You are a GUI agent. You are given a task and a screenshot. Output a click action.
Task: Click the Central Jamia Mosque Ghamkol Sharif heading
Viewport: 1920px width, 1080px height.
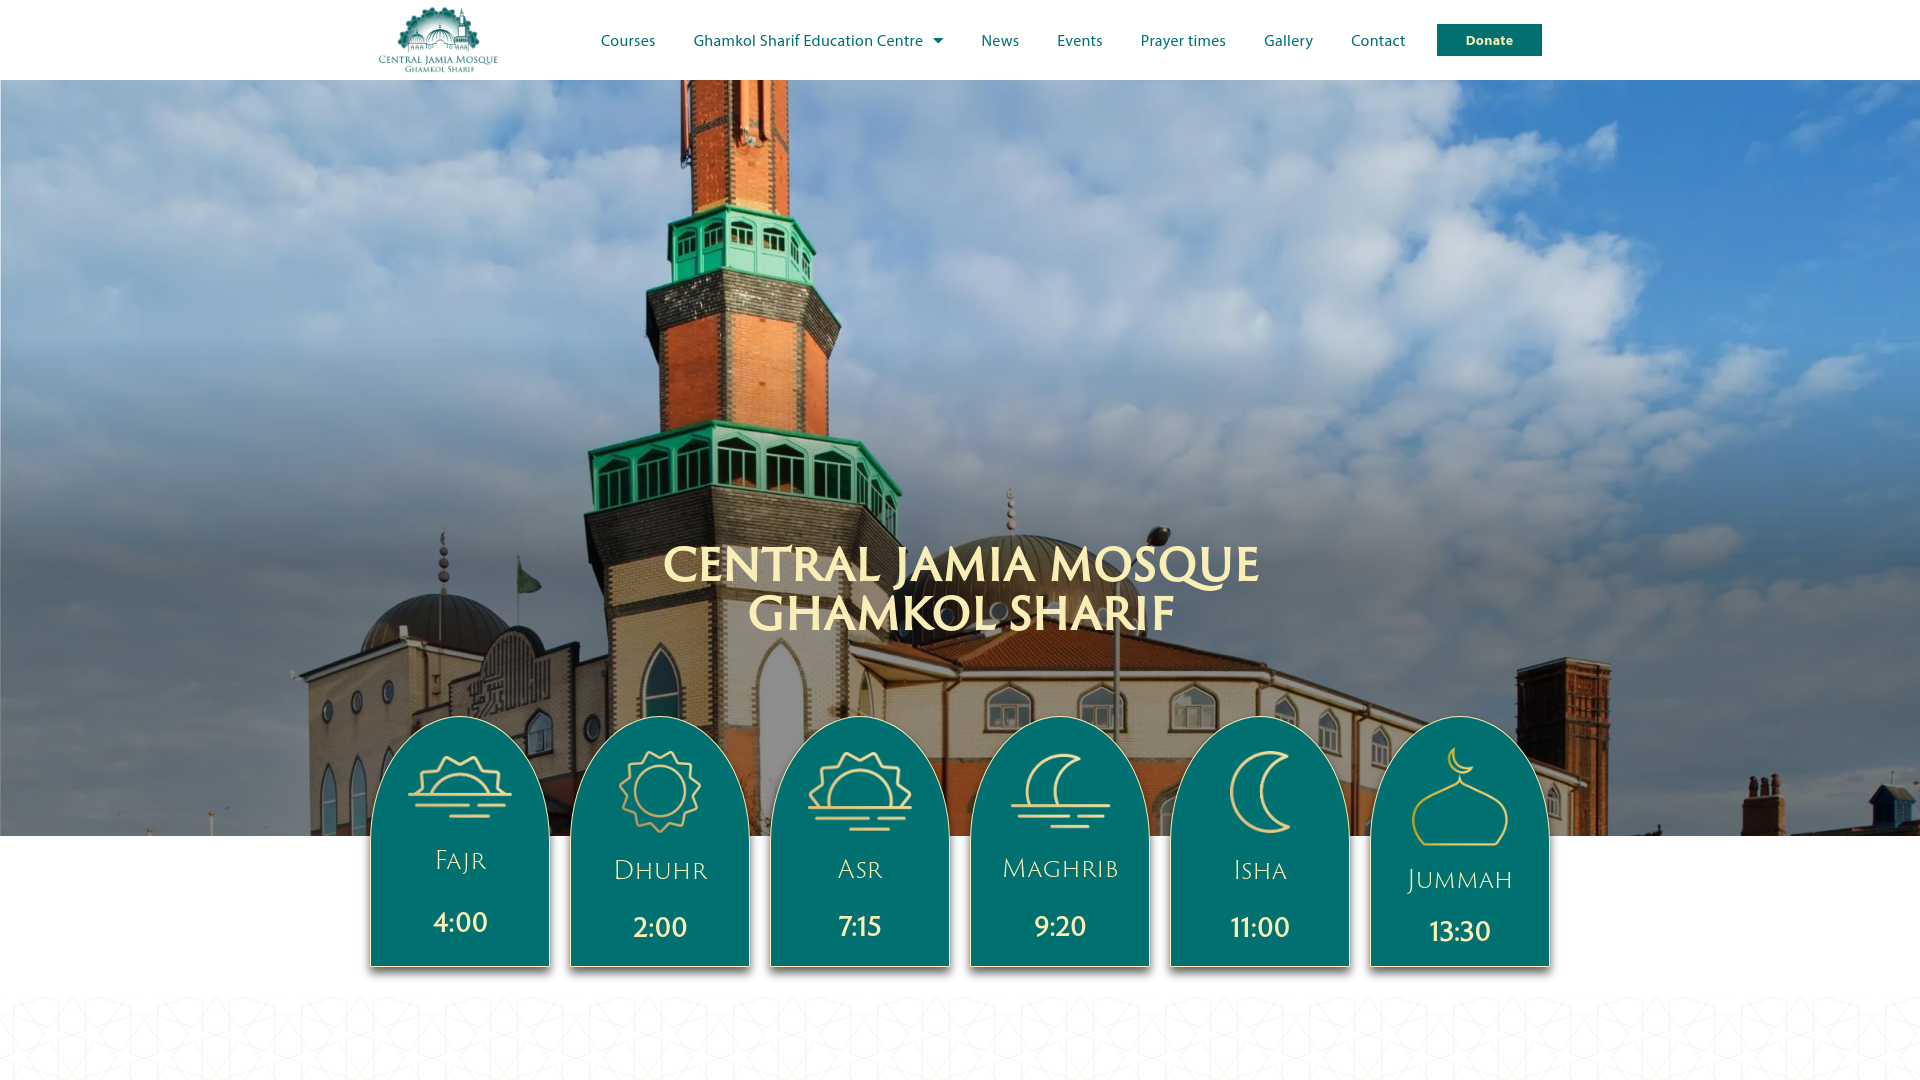click(960, 589)
